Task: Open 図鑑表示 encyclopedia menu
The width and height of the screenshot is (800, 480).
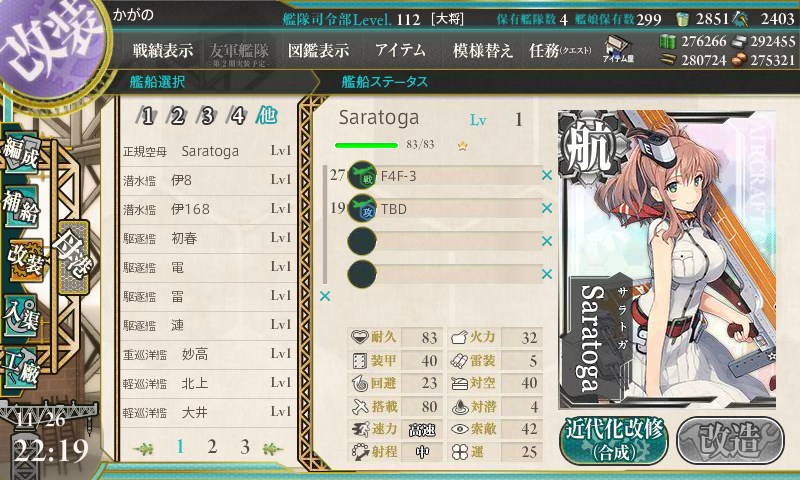Action: 318,50
